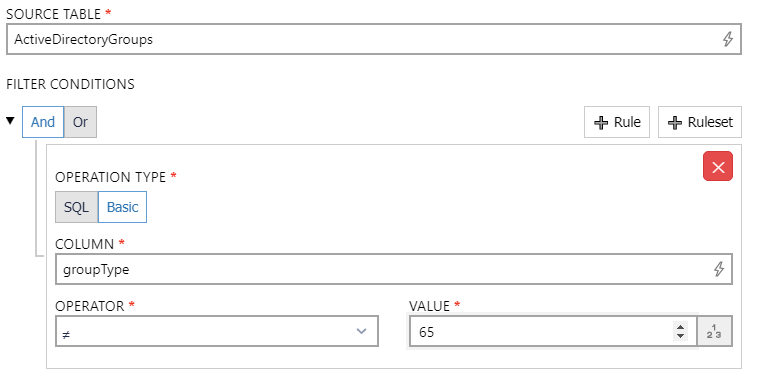Add a new Ruleset
The width and height of the screenshot is (758, 383).
(x=700, y=122)
